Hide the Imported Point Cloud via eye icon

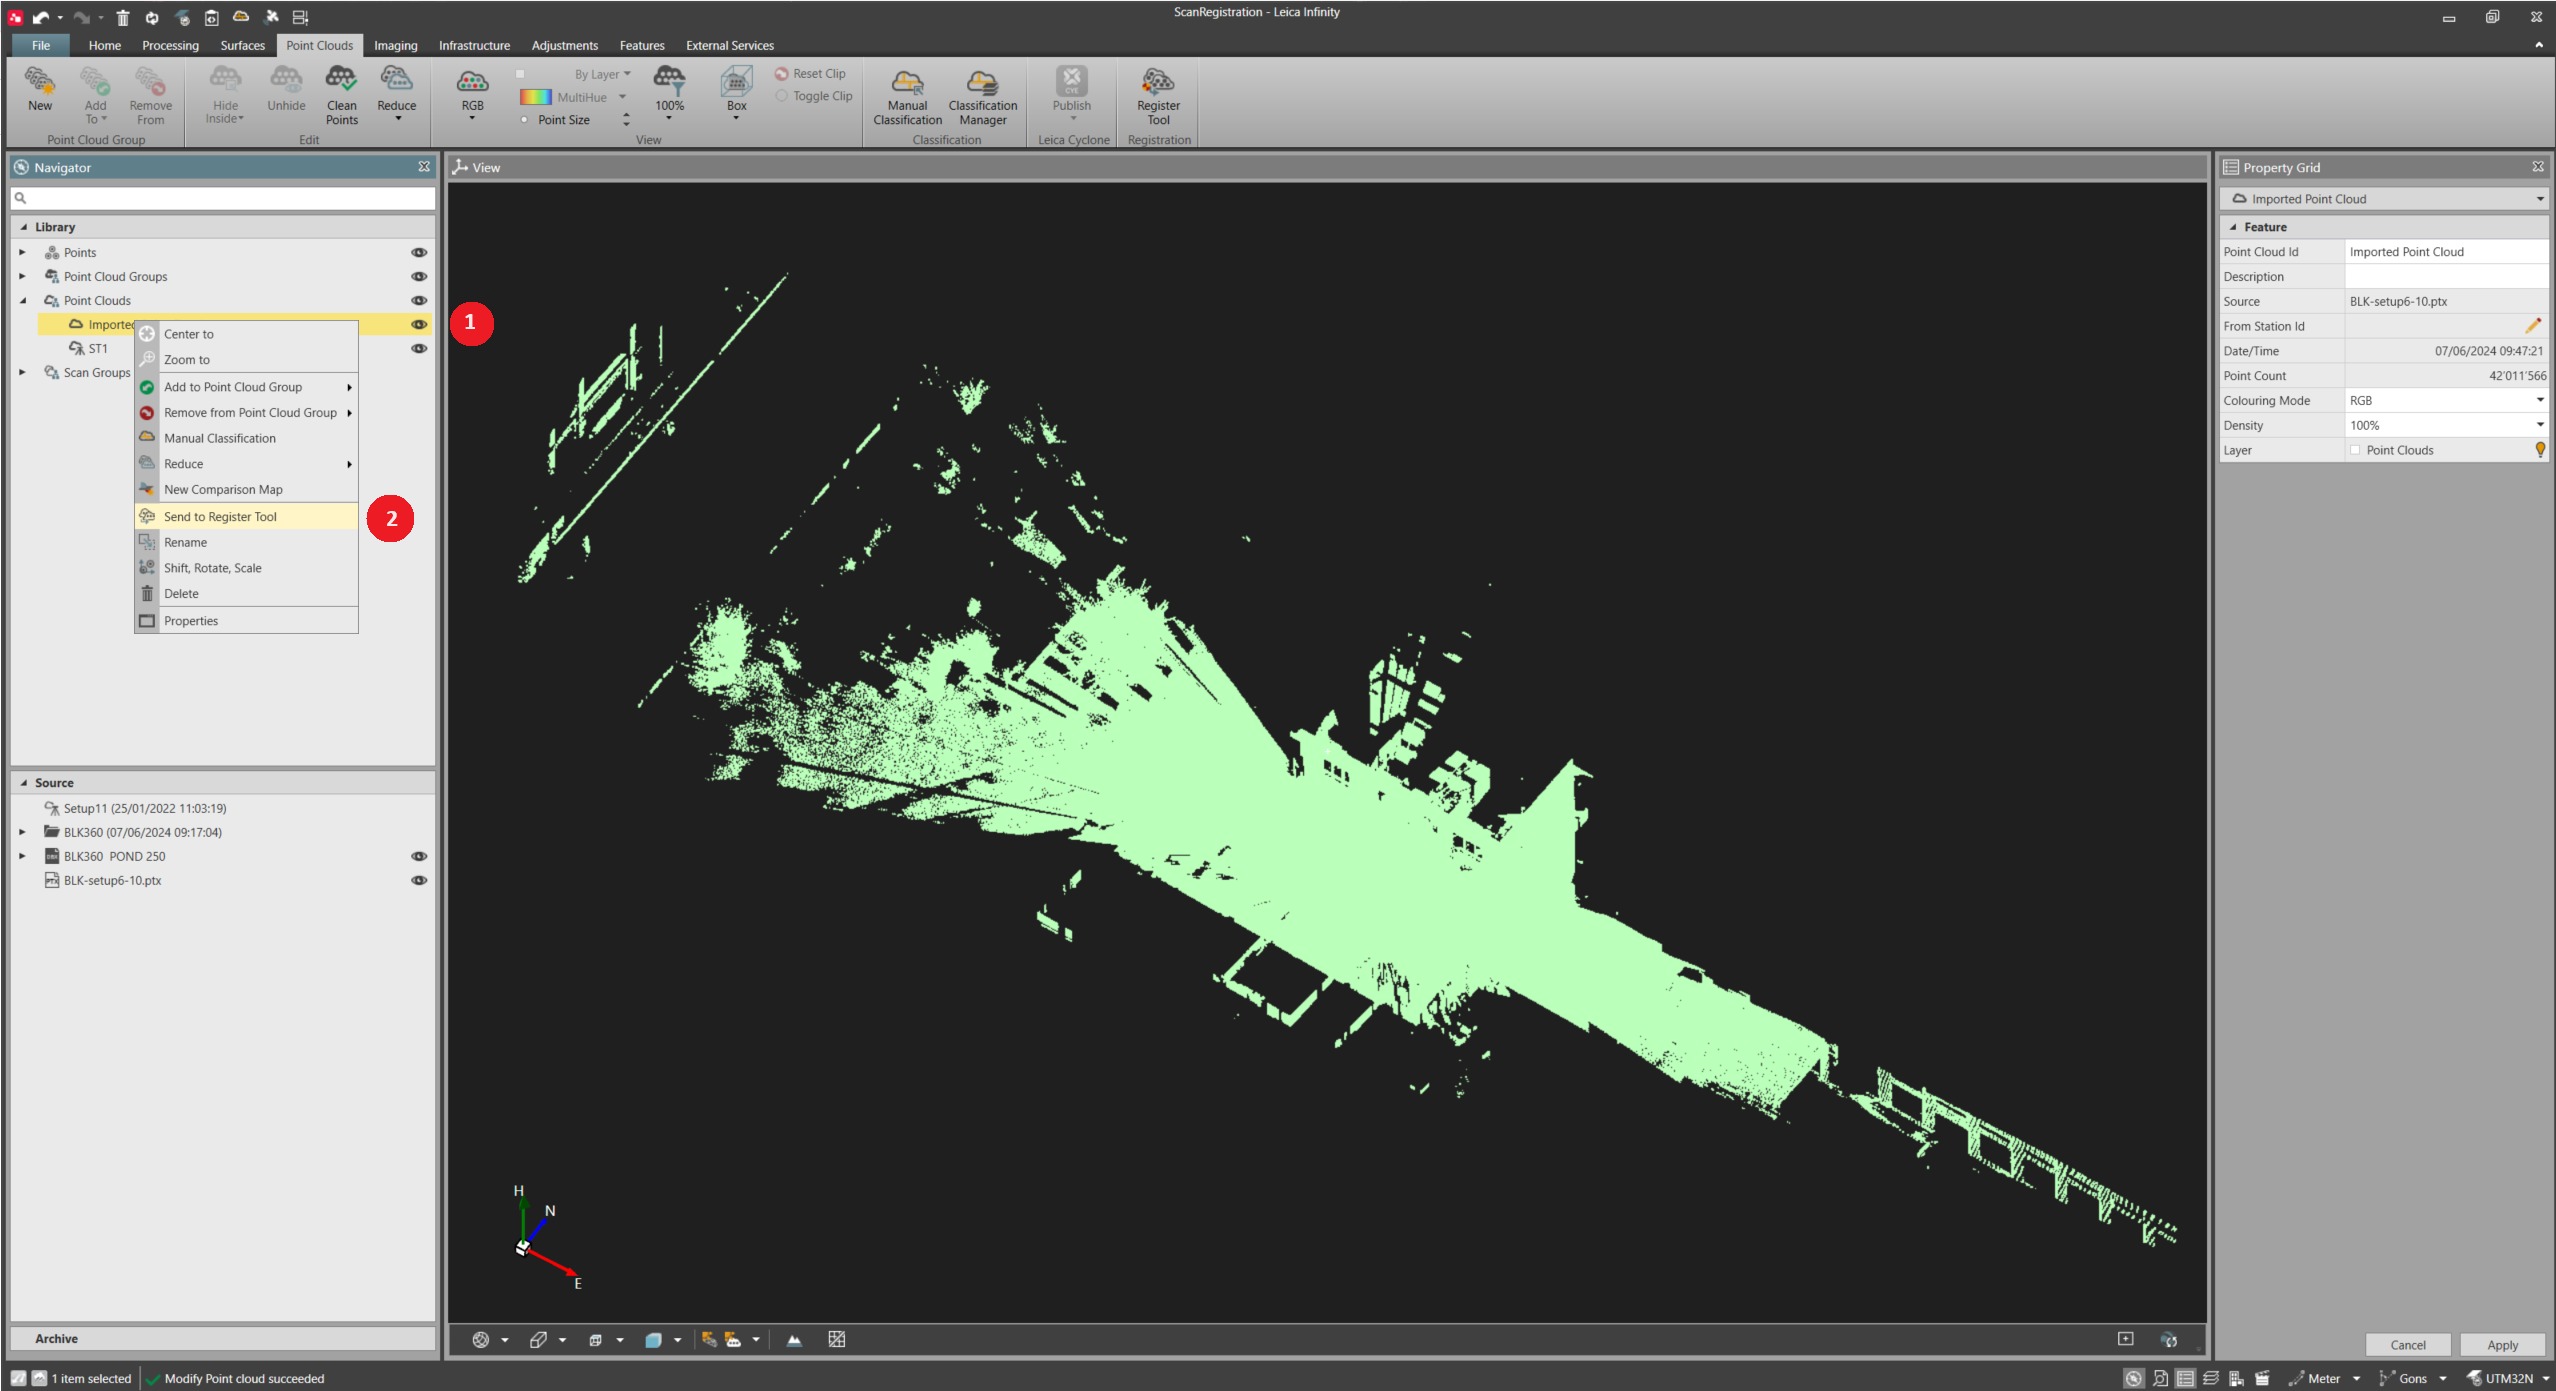tap(419, 325)
